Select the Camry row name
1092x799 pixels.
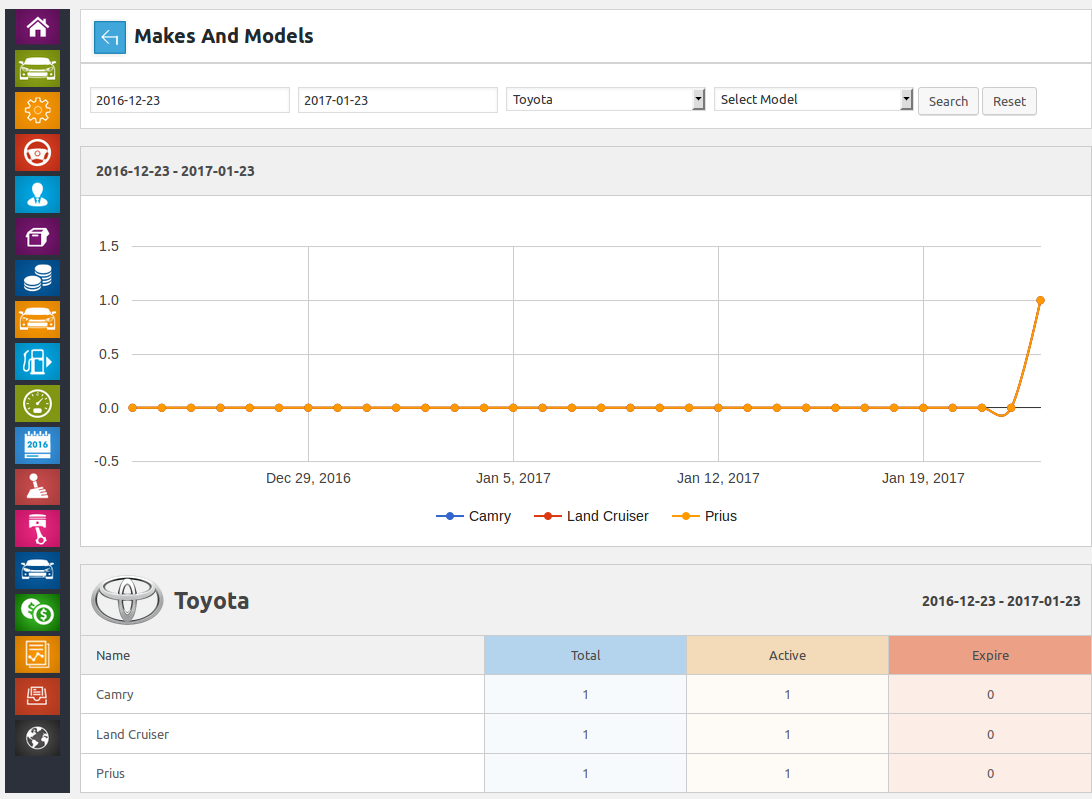tap(115, 695)
